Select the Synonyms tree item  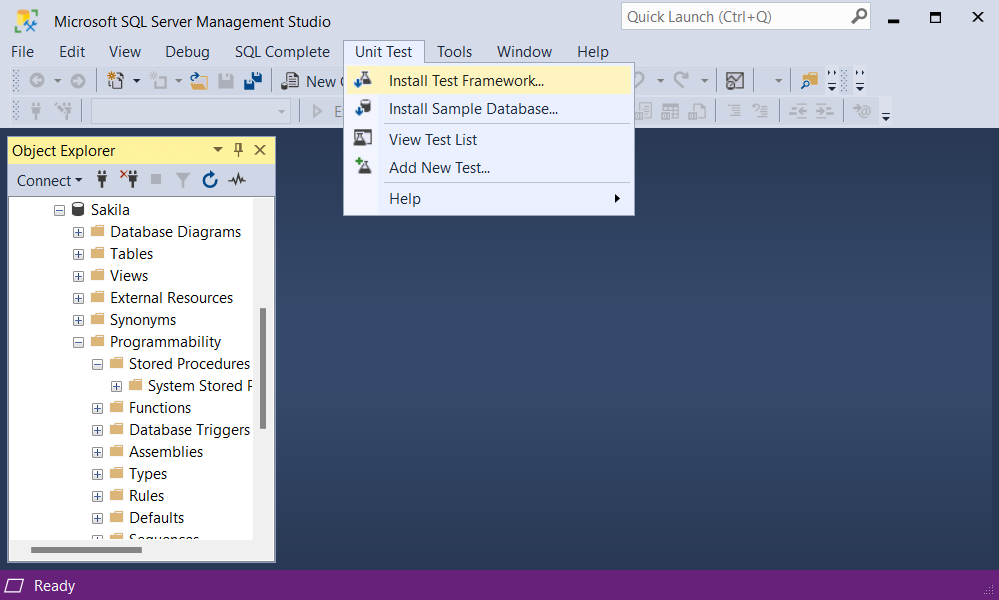coord(143,320)
